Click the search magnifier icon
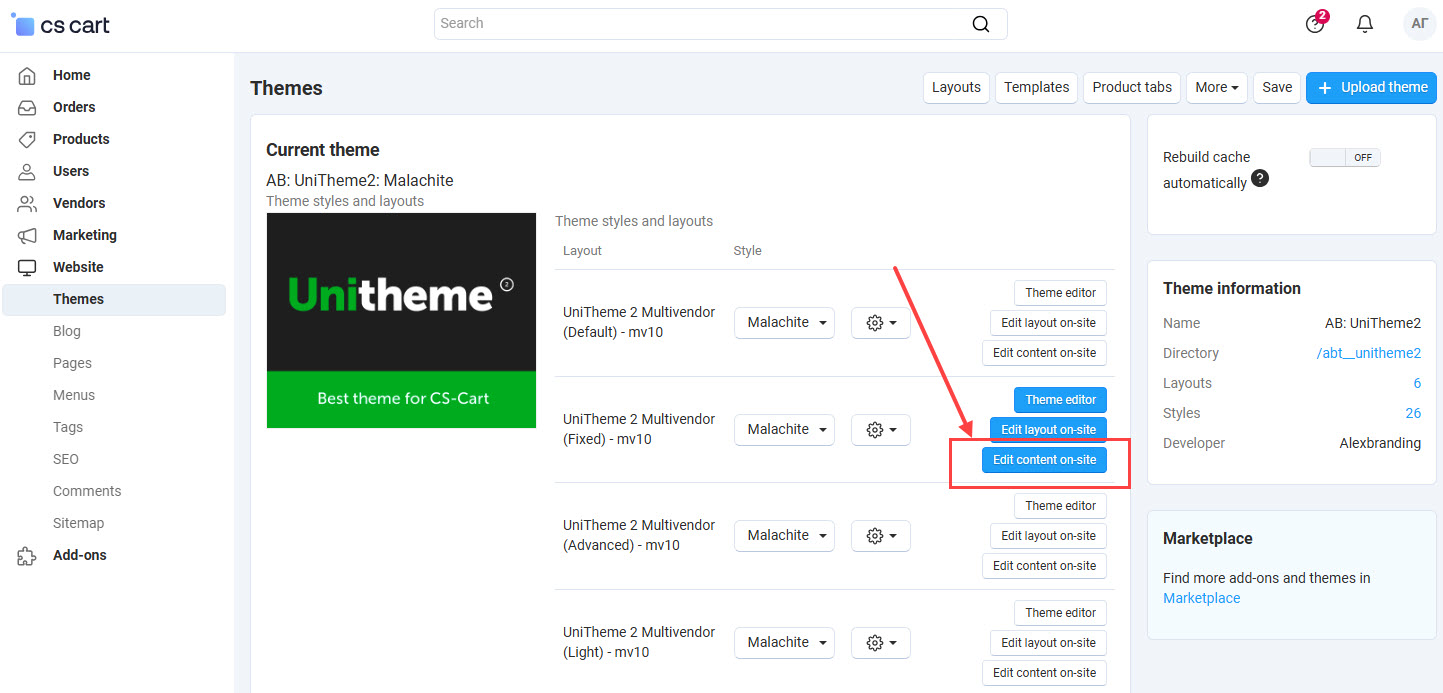 pyautogui.click(x=981, y=24)
